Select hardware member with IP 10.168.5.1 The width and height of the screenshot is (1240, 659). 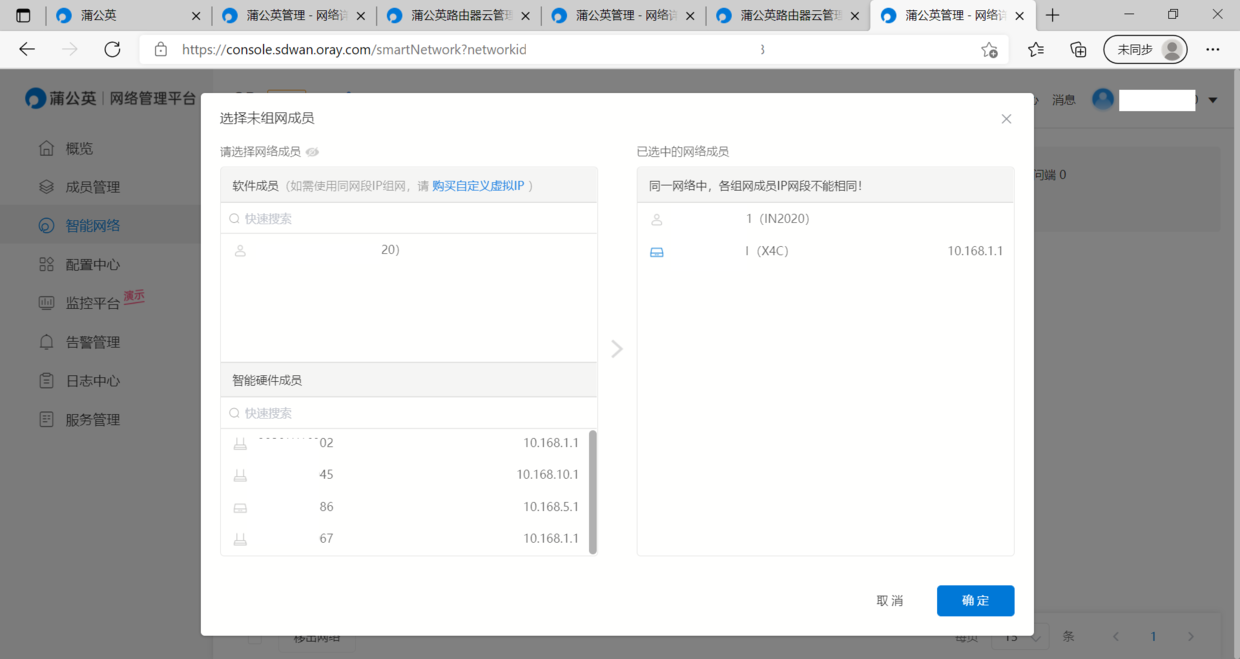tap(405, 507)
